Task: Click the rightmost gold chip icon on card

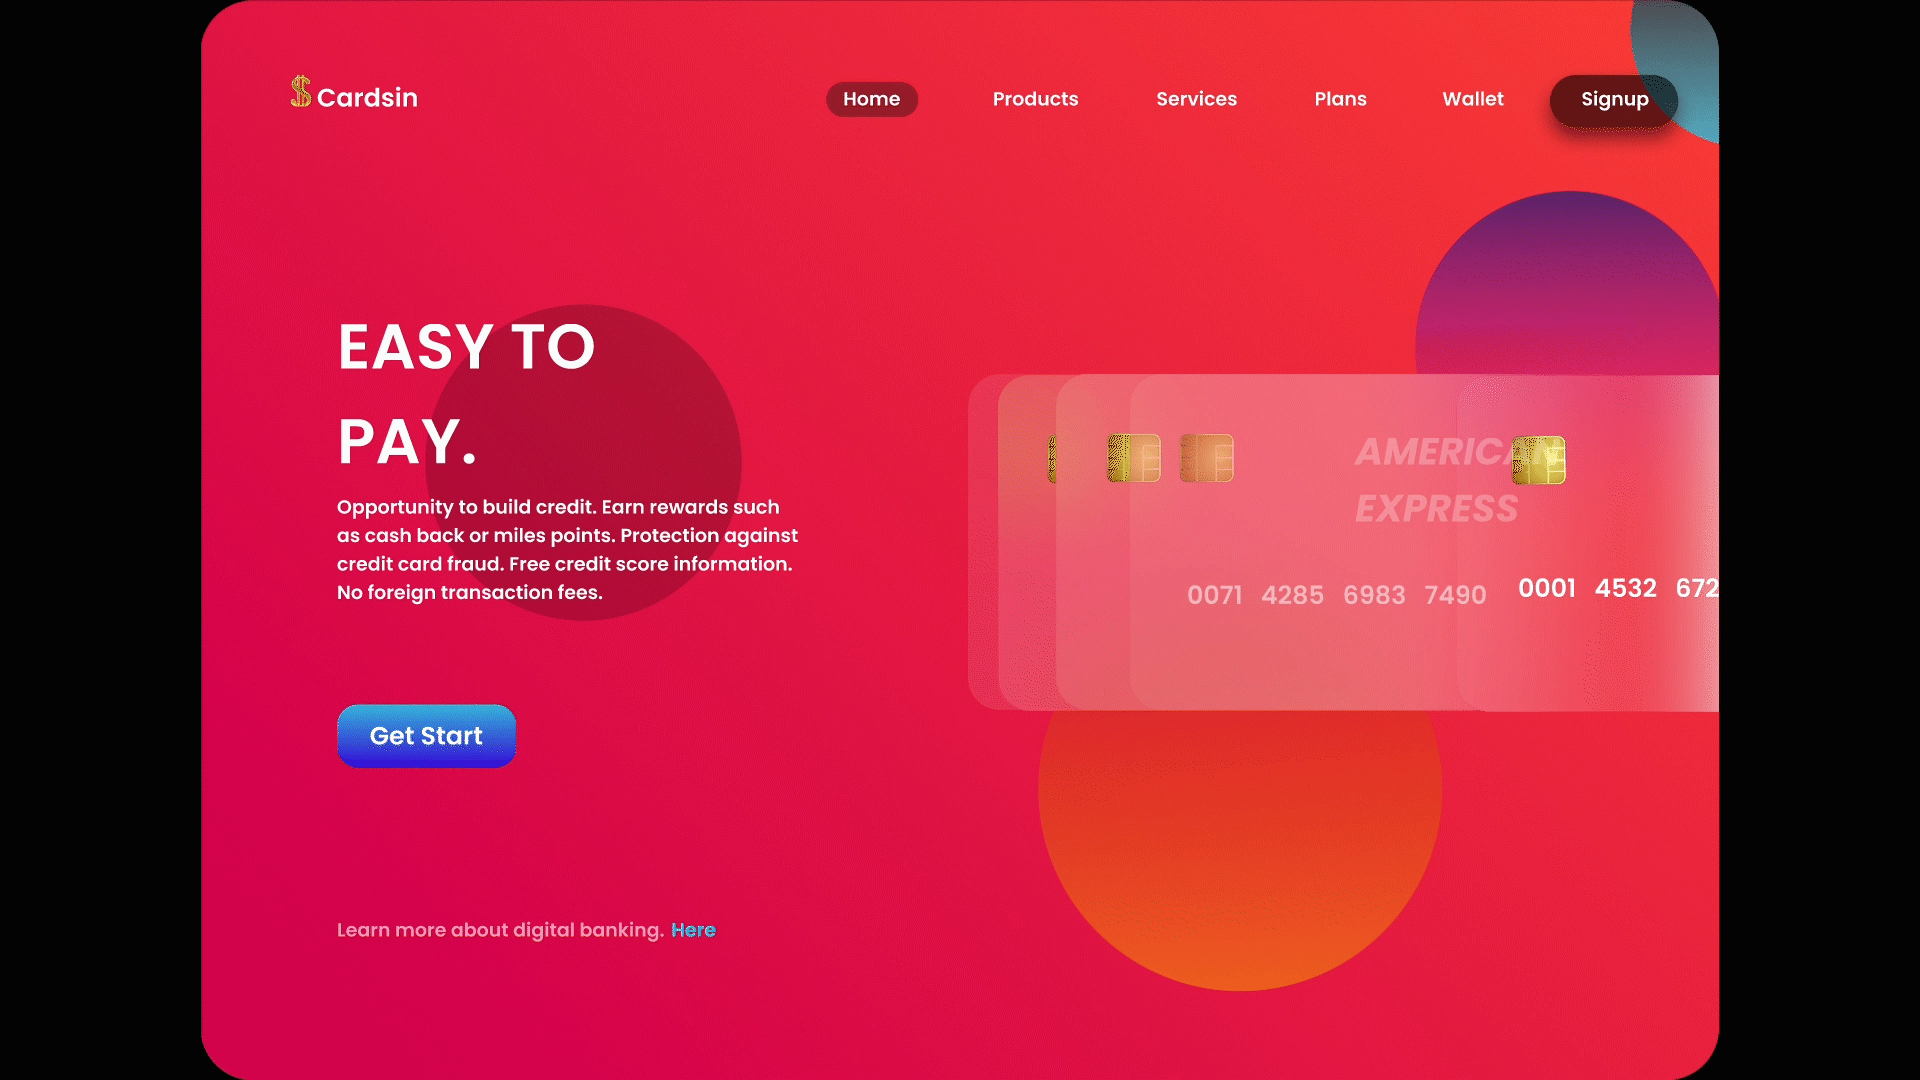Action: (1535, 456)
